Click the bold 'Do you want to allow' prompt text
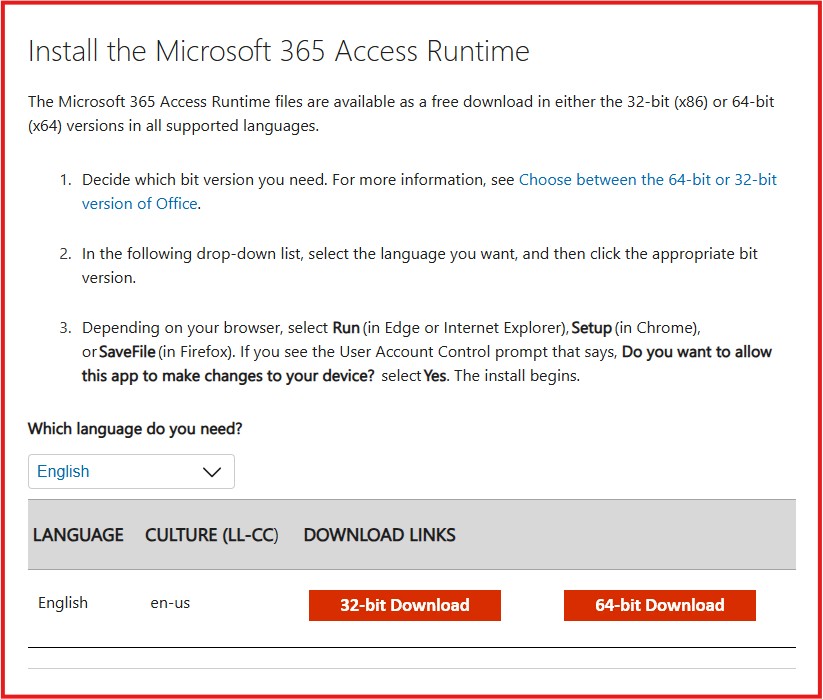Screen dimensions: 823x699 [x=697, y=352]
